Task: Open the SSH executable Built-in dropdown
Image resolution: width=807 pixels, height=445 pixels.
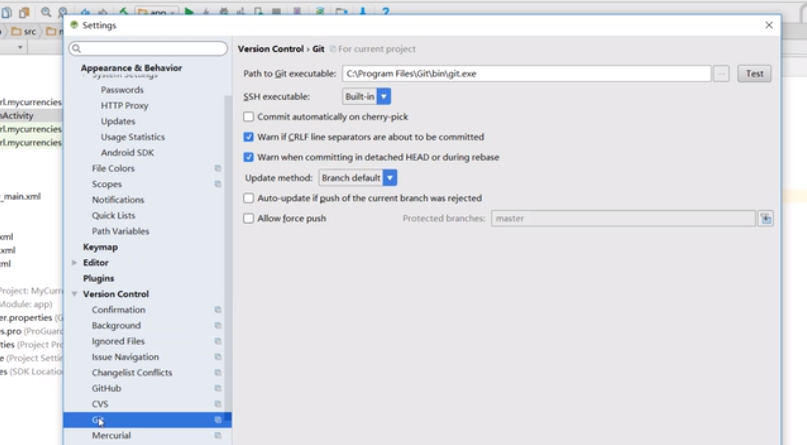Action: (366, 96)
